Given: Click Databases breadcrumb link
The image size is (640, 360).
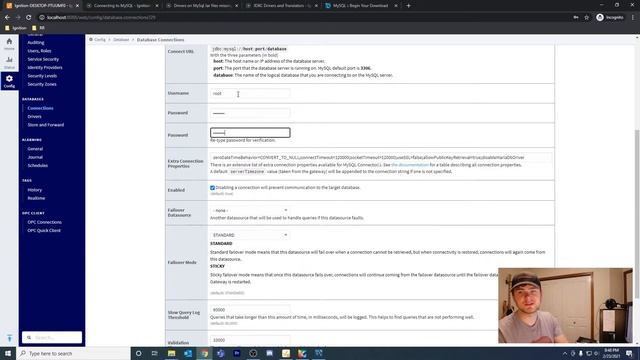Looking at the screenshot, I should pyautogui.click(x=121, y=40).
